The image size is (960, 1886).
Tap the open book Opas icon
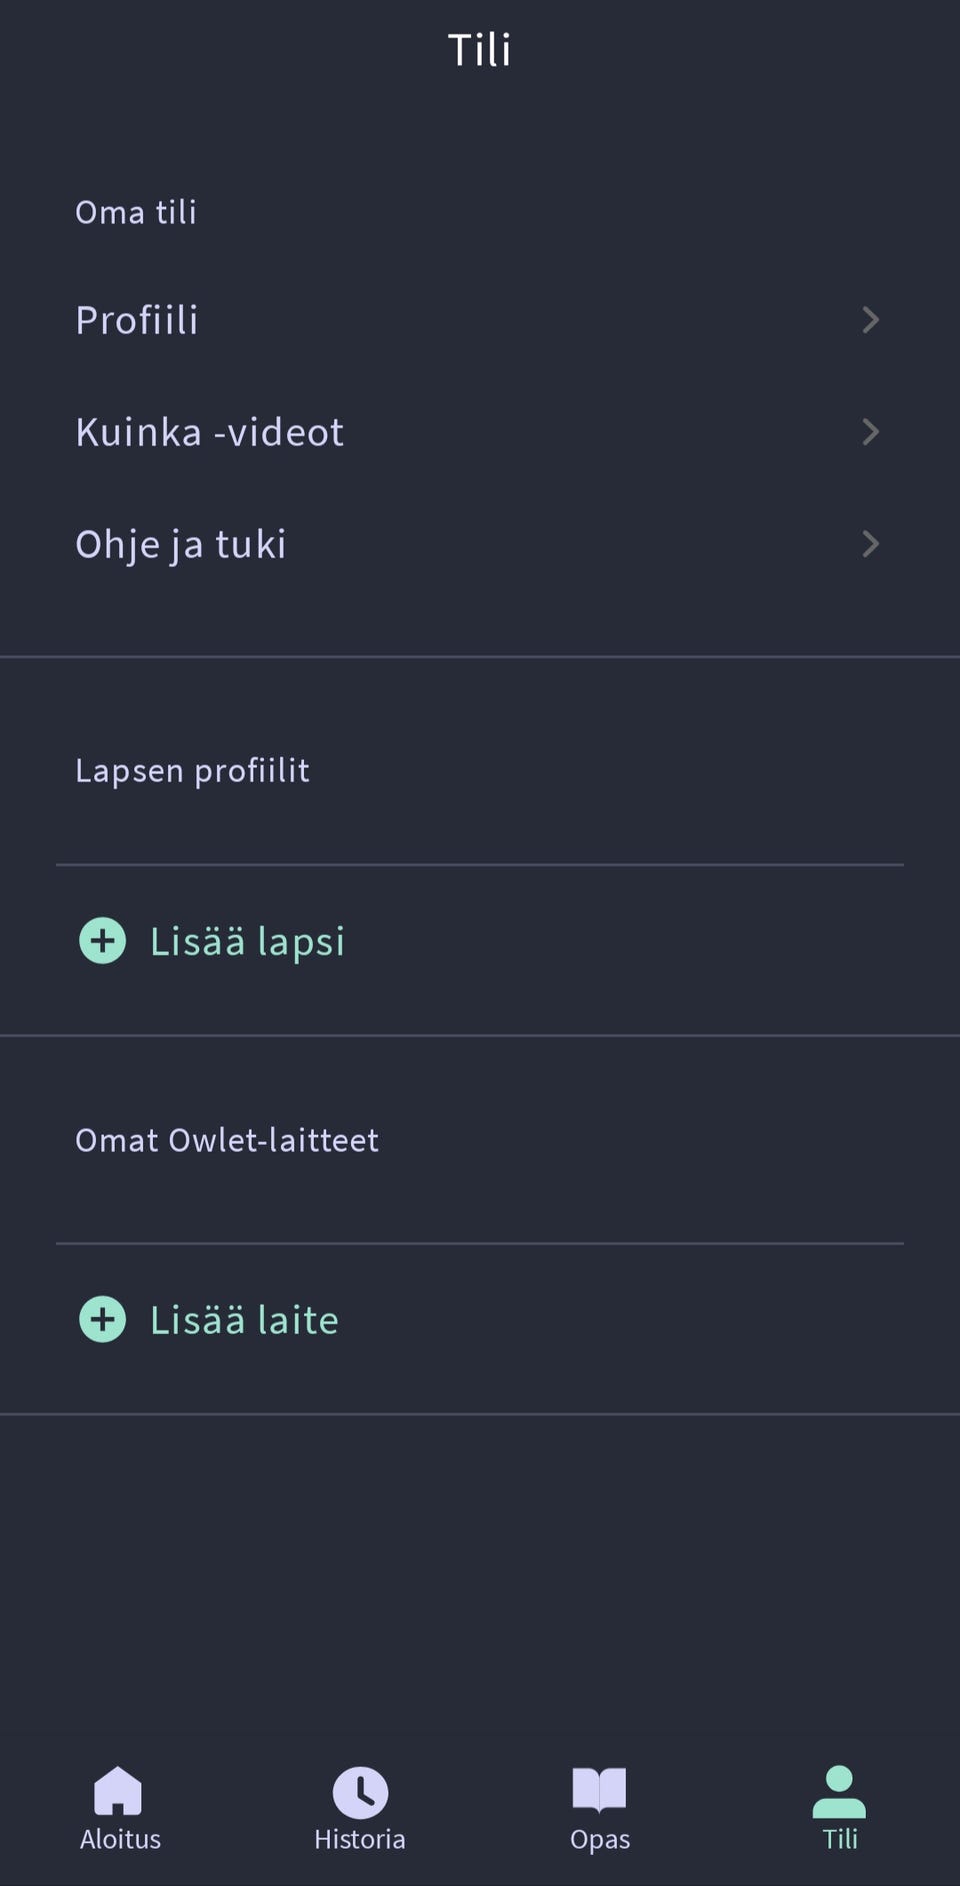599,1789
